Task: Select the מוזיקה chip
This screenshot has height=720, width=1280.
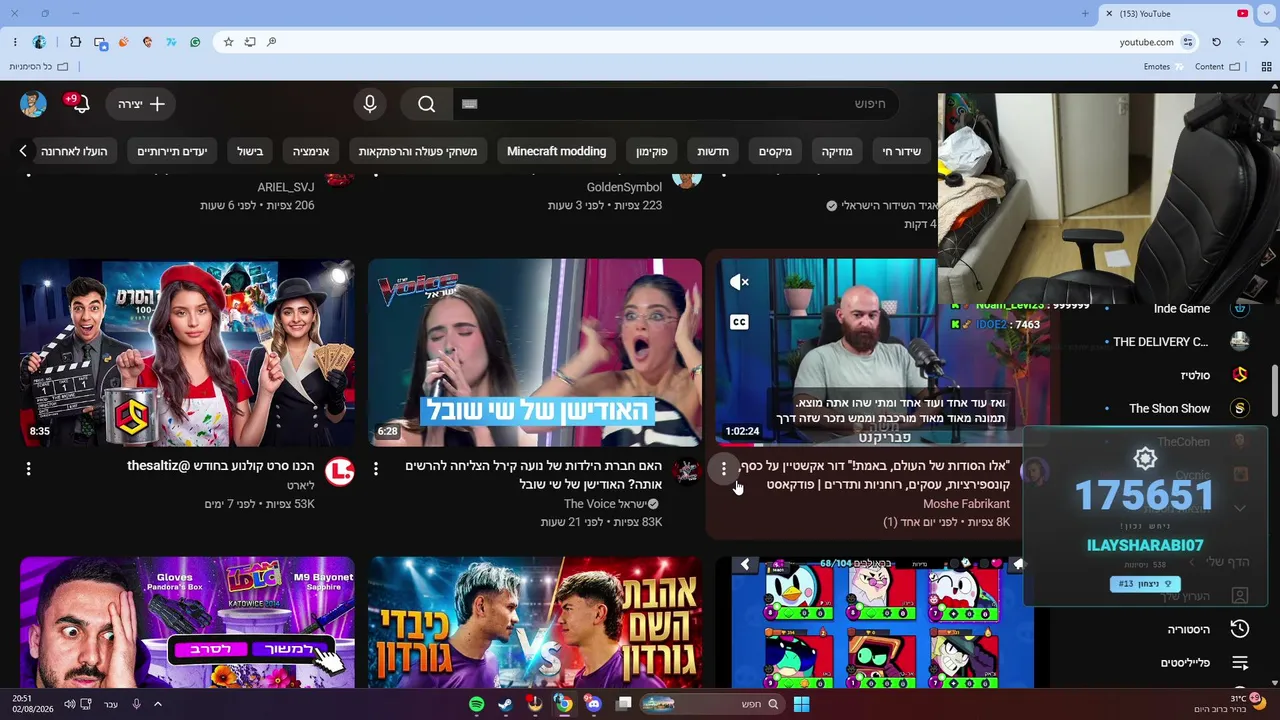Action: click(837, 151)
